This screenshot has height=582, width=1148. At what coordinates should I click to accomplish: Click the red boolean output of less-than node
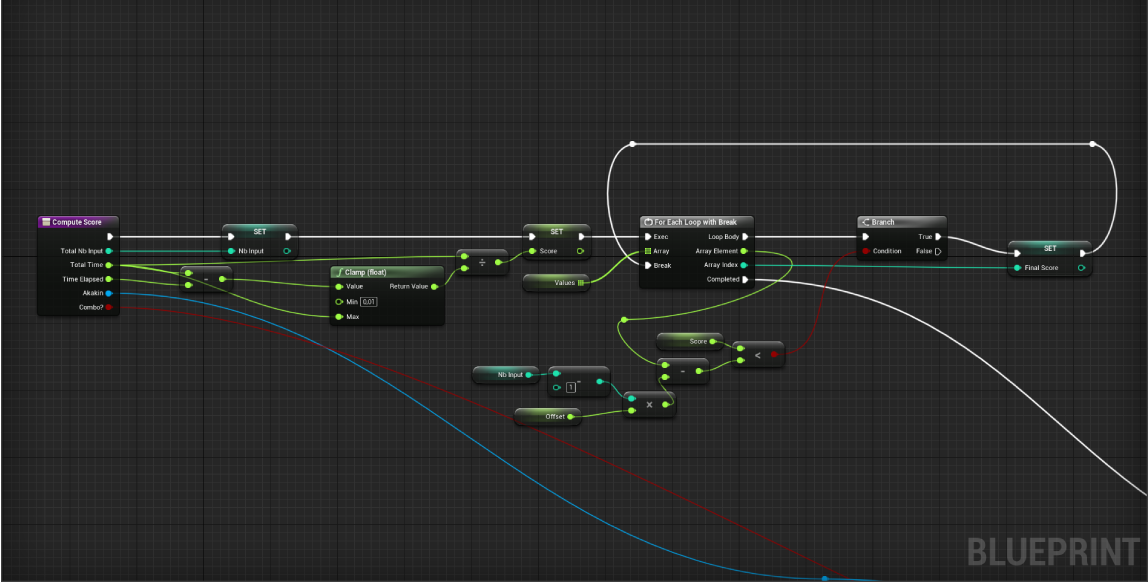[x=774, y=353]
